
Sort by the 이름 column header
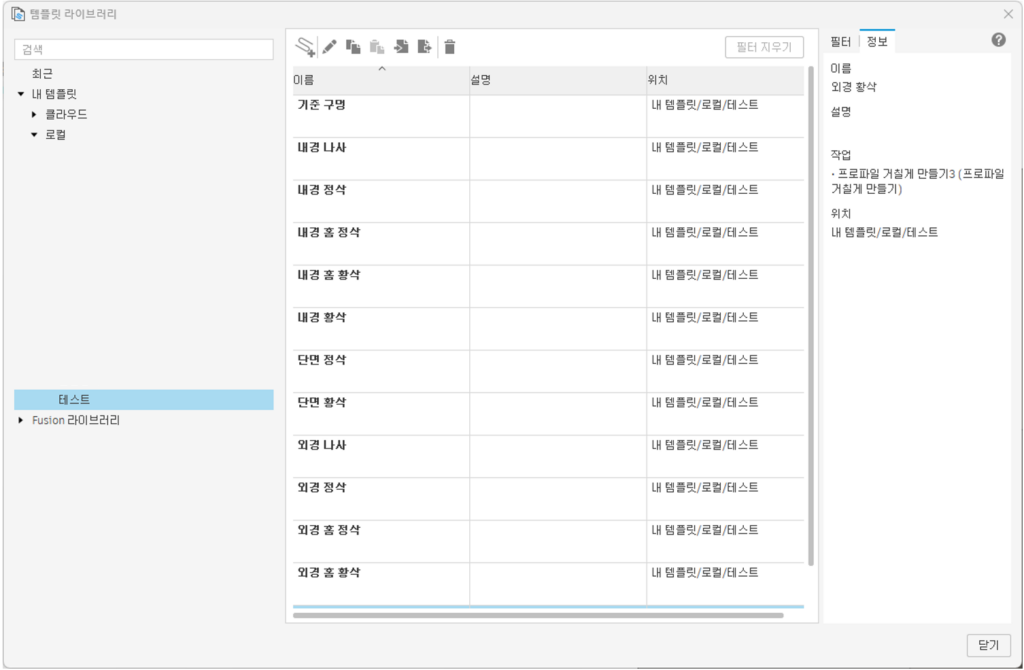(381, 80)
